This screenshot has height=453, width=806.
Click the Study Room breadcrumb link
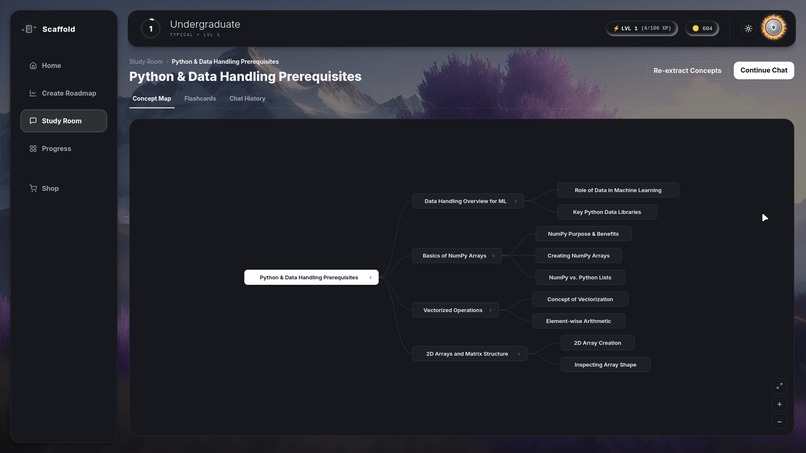point(146,62)
